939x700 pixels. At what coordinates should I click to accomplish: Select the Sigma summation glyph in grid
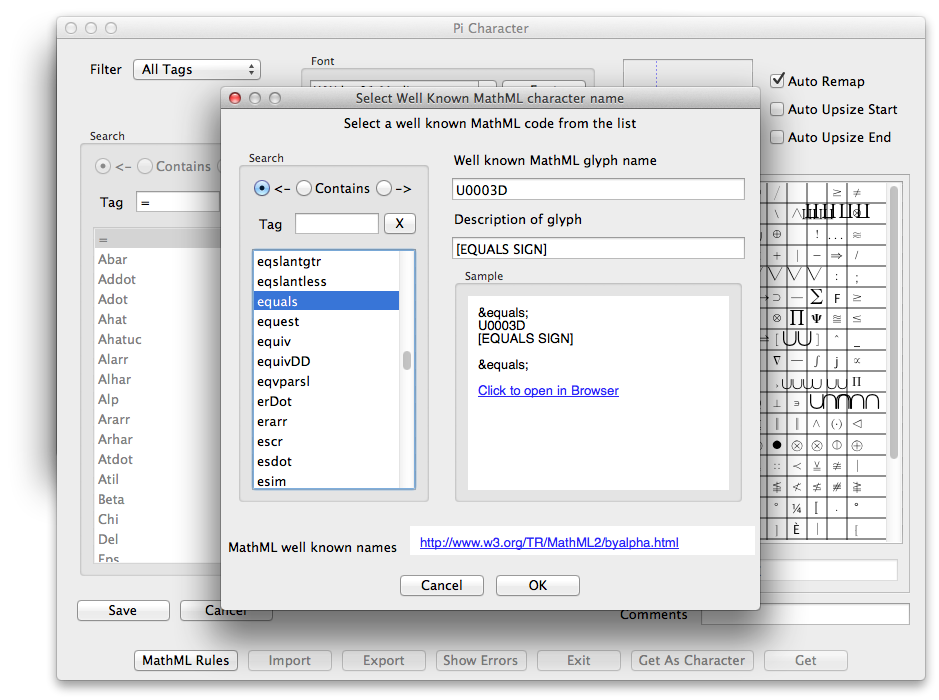coord(816,297)
